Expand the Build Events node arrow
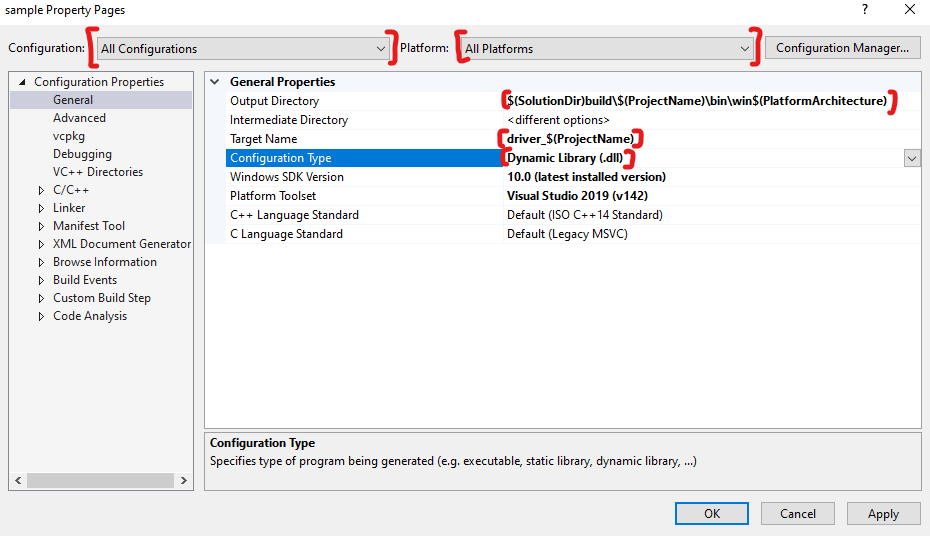The height and width of the screenshot is (536, 930). pos(41,280)
